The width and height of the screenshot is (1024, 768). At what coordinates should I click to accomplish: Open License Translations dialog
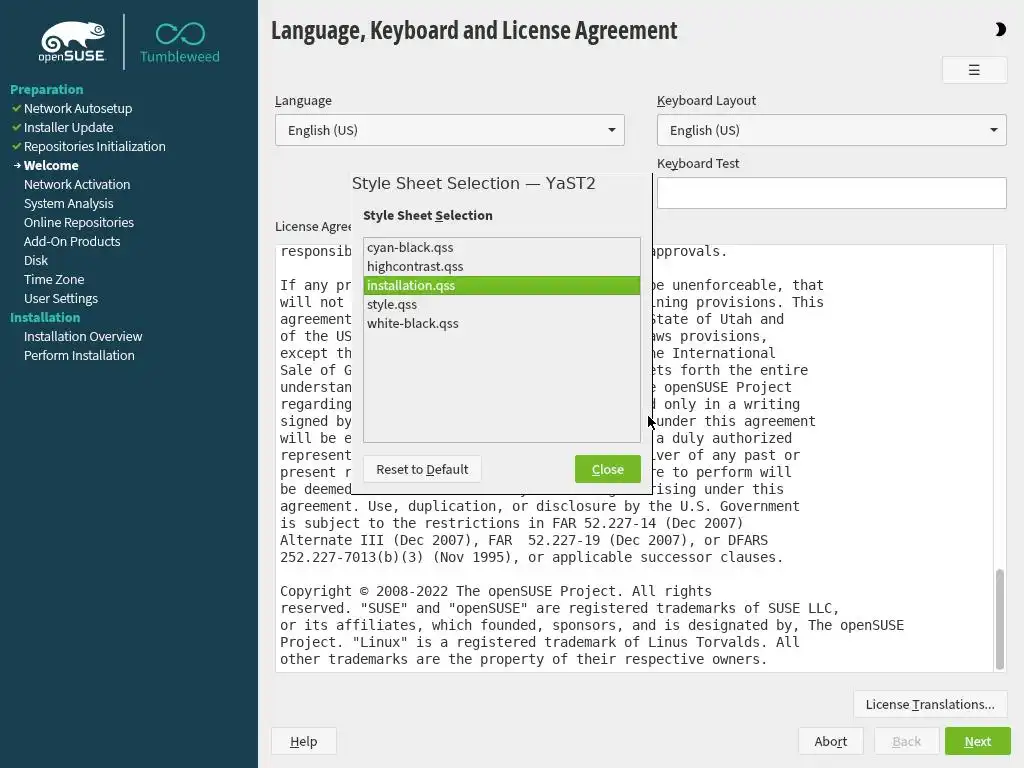930,704
